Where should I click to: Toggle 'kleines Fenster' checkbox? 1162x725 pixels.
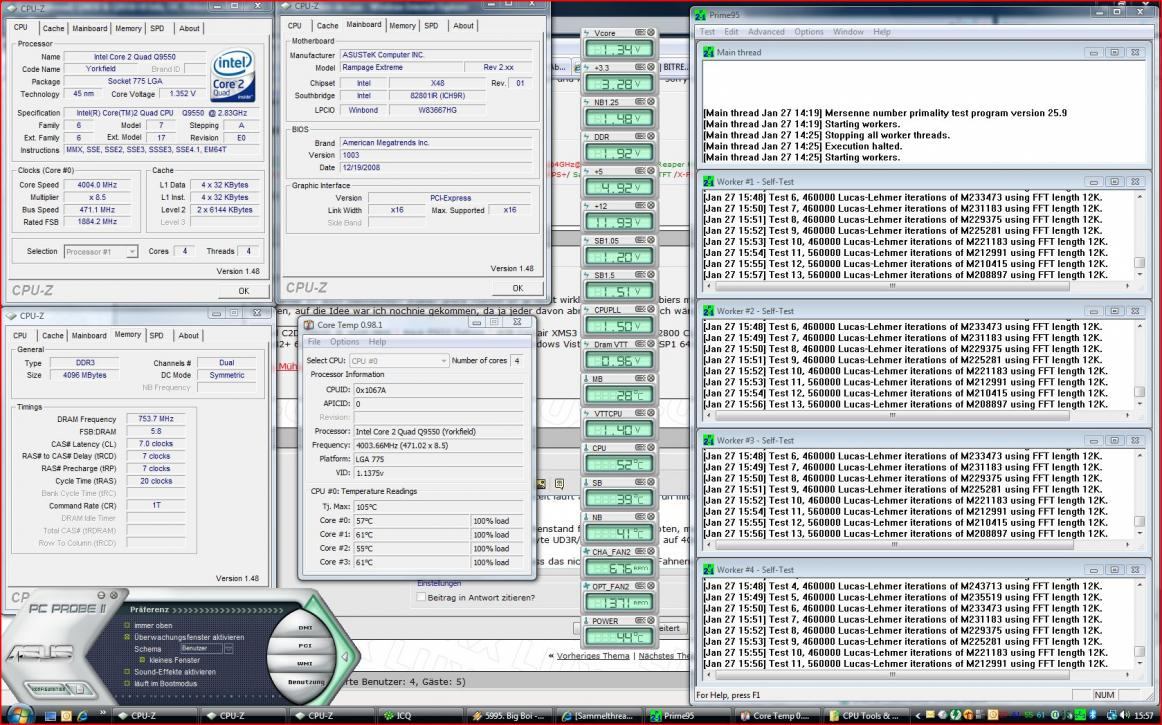coord(142,660)
